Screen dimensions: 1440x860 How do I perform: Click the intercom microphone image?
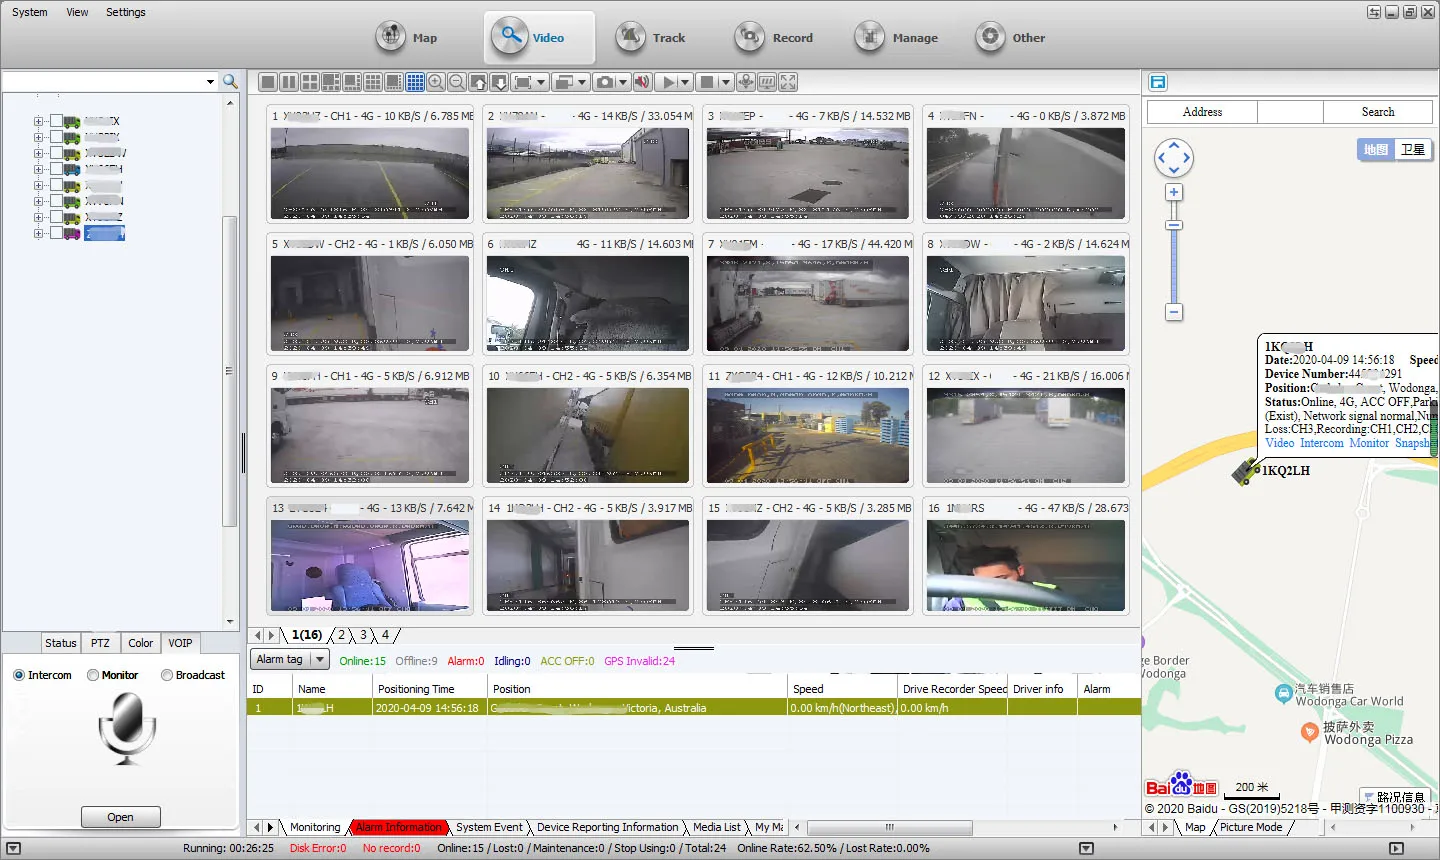click(x=127, y=728)
